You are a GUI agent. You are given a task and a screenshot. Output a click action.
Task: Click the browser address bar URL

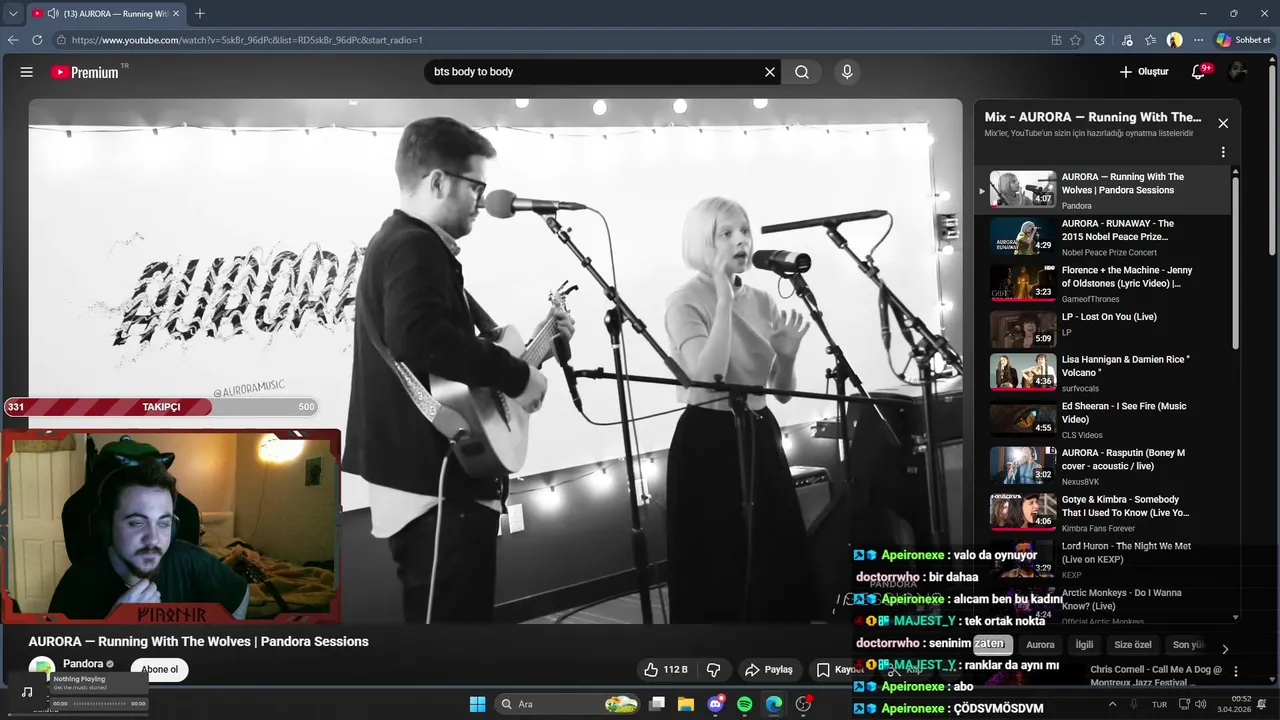click(x=247, y=40)
